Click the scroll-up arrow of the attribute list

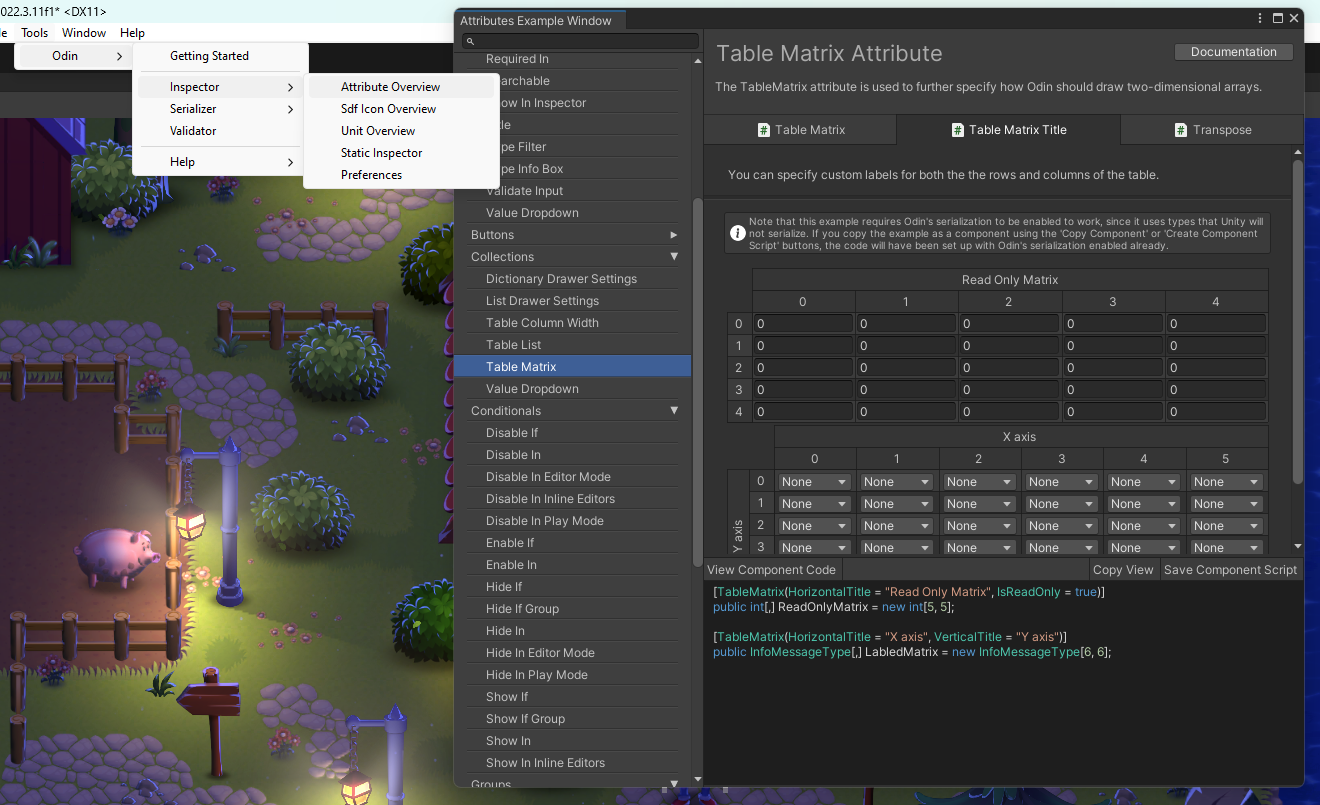697,60
